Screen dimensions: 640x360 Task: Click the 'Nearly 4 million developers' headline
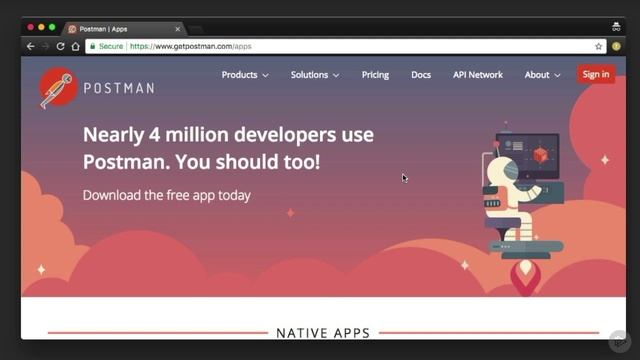[x=228, y=148]
